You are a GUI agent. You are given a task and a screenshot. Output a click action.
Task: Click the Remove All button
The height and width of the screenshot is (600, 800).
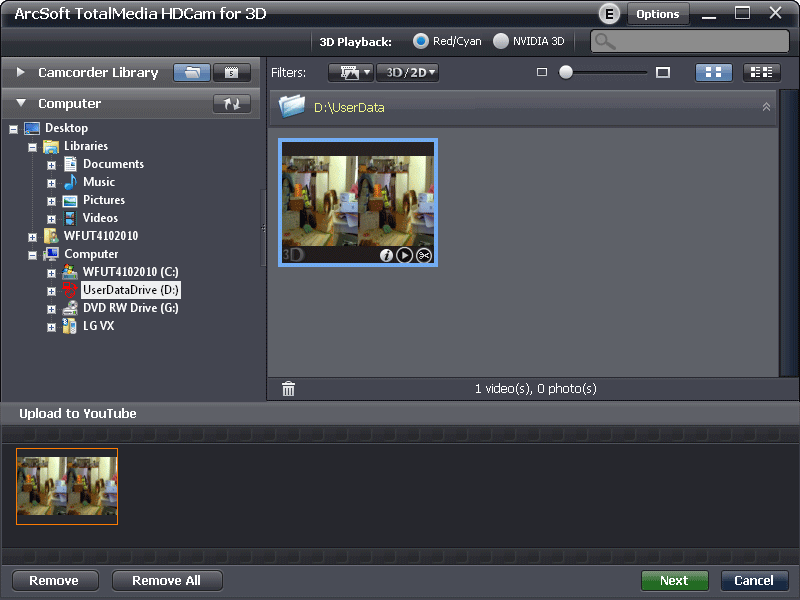pyautogui.click(x=167, y=581)
